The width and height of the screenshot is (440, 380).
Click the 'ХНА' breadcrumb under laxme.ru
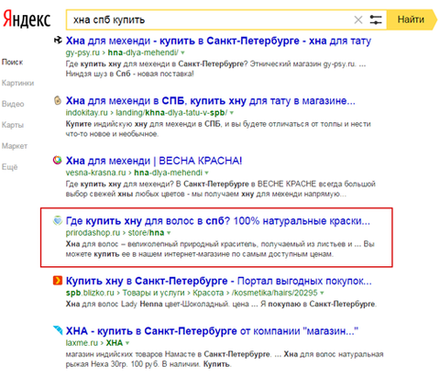114,343
